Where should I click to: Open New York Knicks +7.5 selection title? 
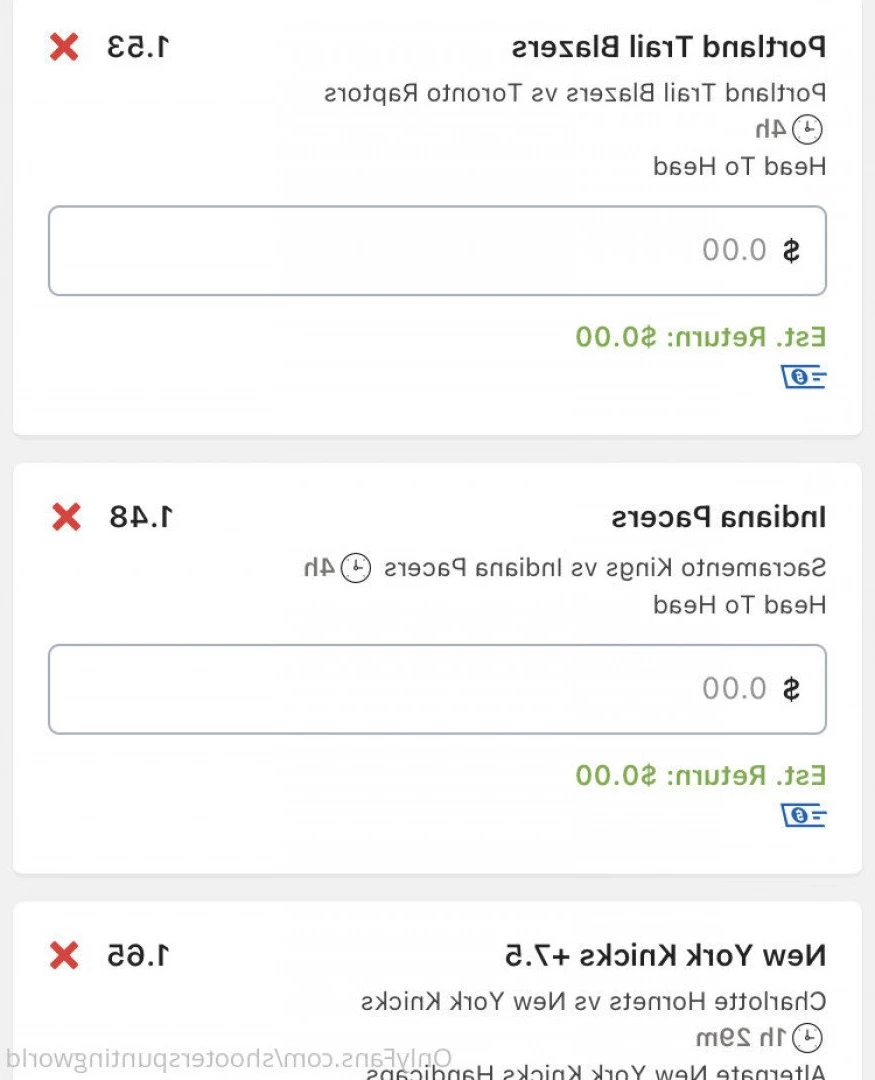point(666,956)
